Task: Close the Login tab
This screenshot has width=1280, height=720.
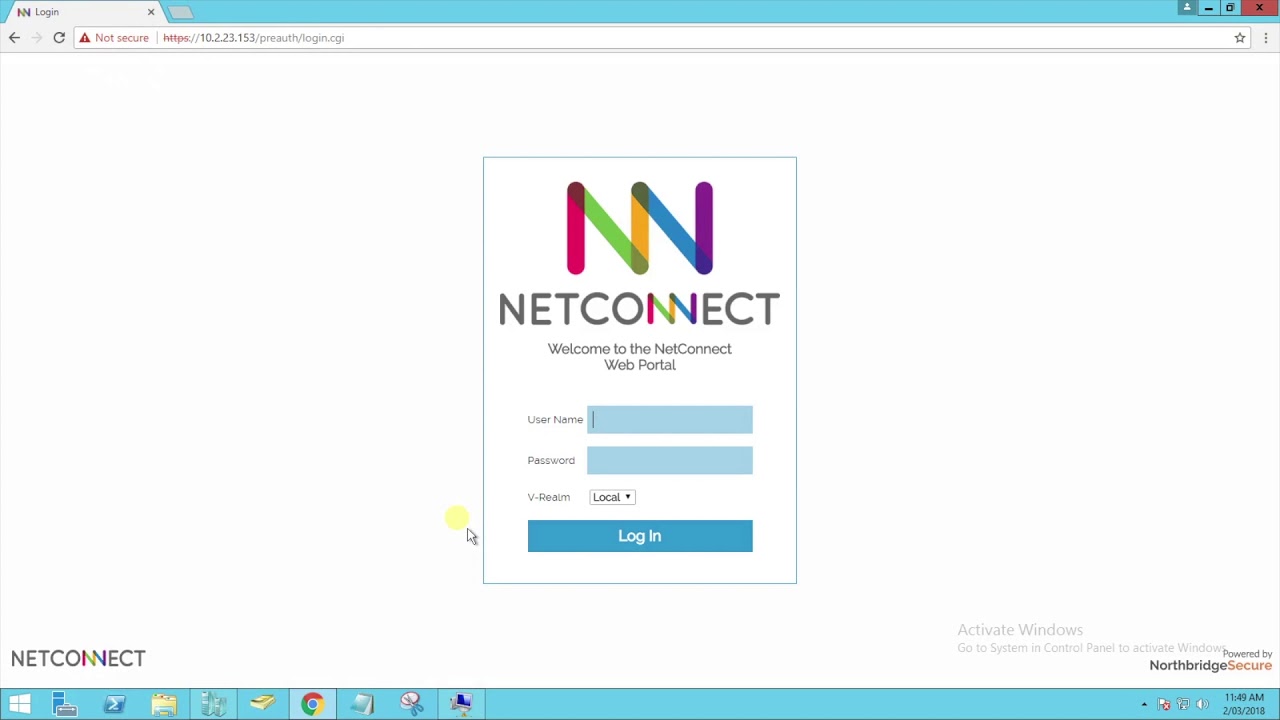Action: click(x=151, y=12)
